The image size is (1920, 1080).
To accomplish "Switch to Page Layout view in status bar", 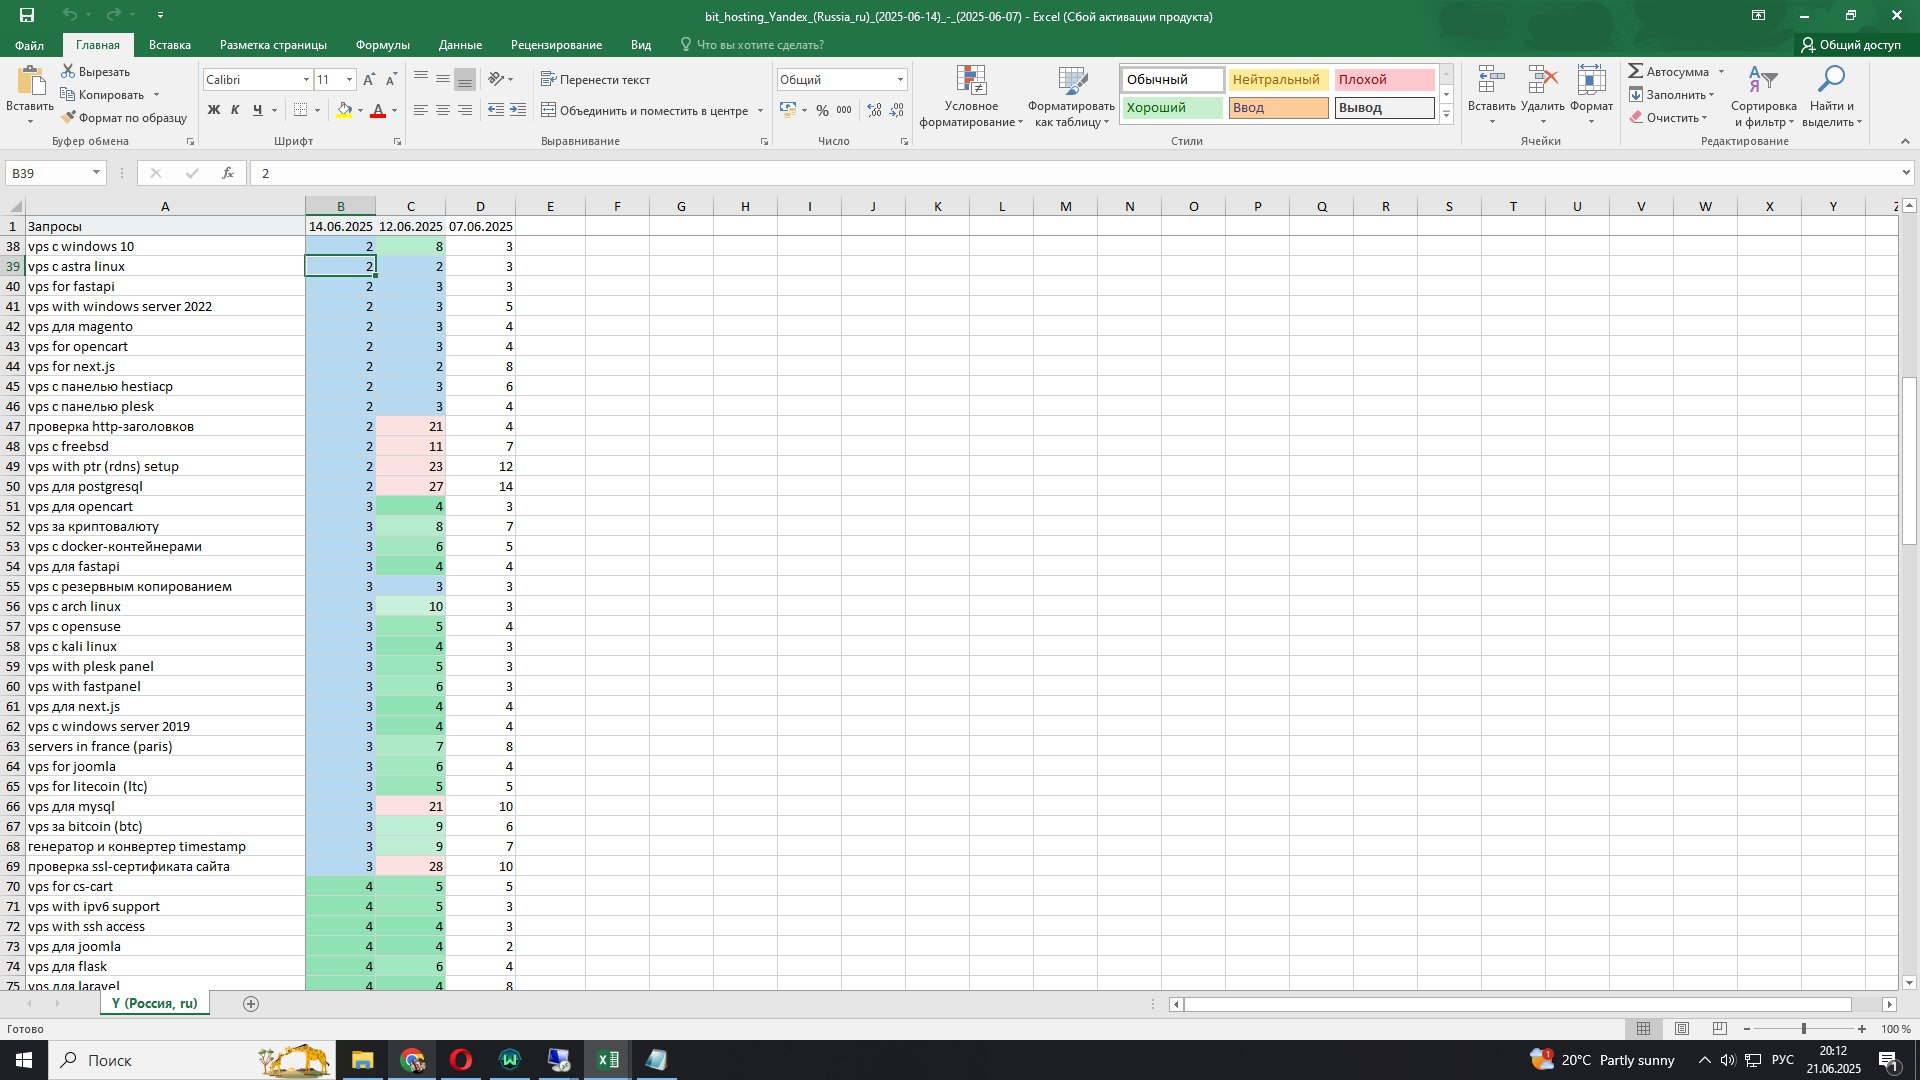I will click(x=1682, y=1029).
